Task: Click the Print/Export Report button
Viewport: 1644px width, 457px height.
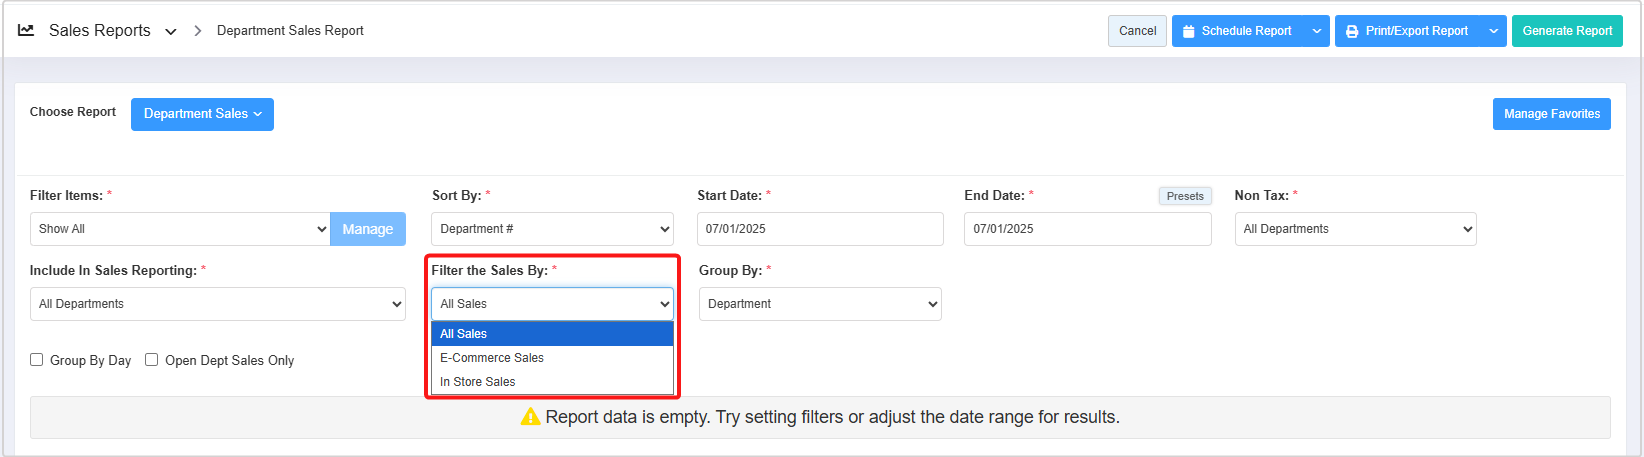Action: pyautogui.click(x=1406, y=31)
